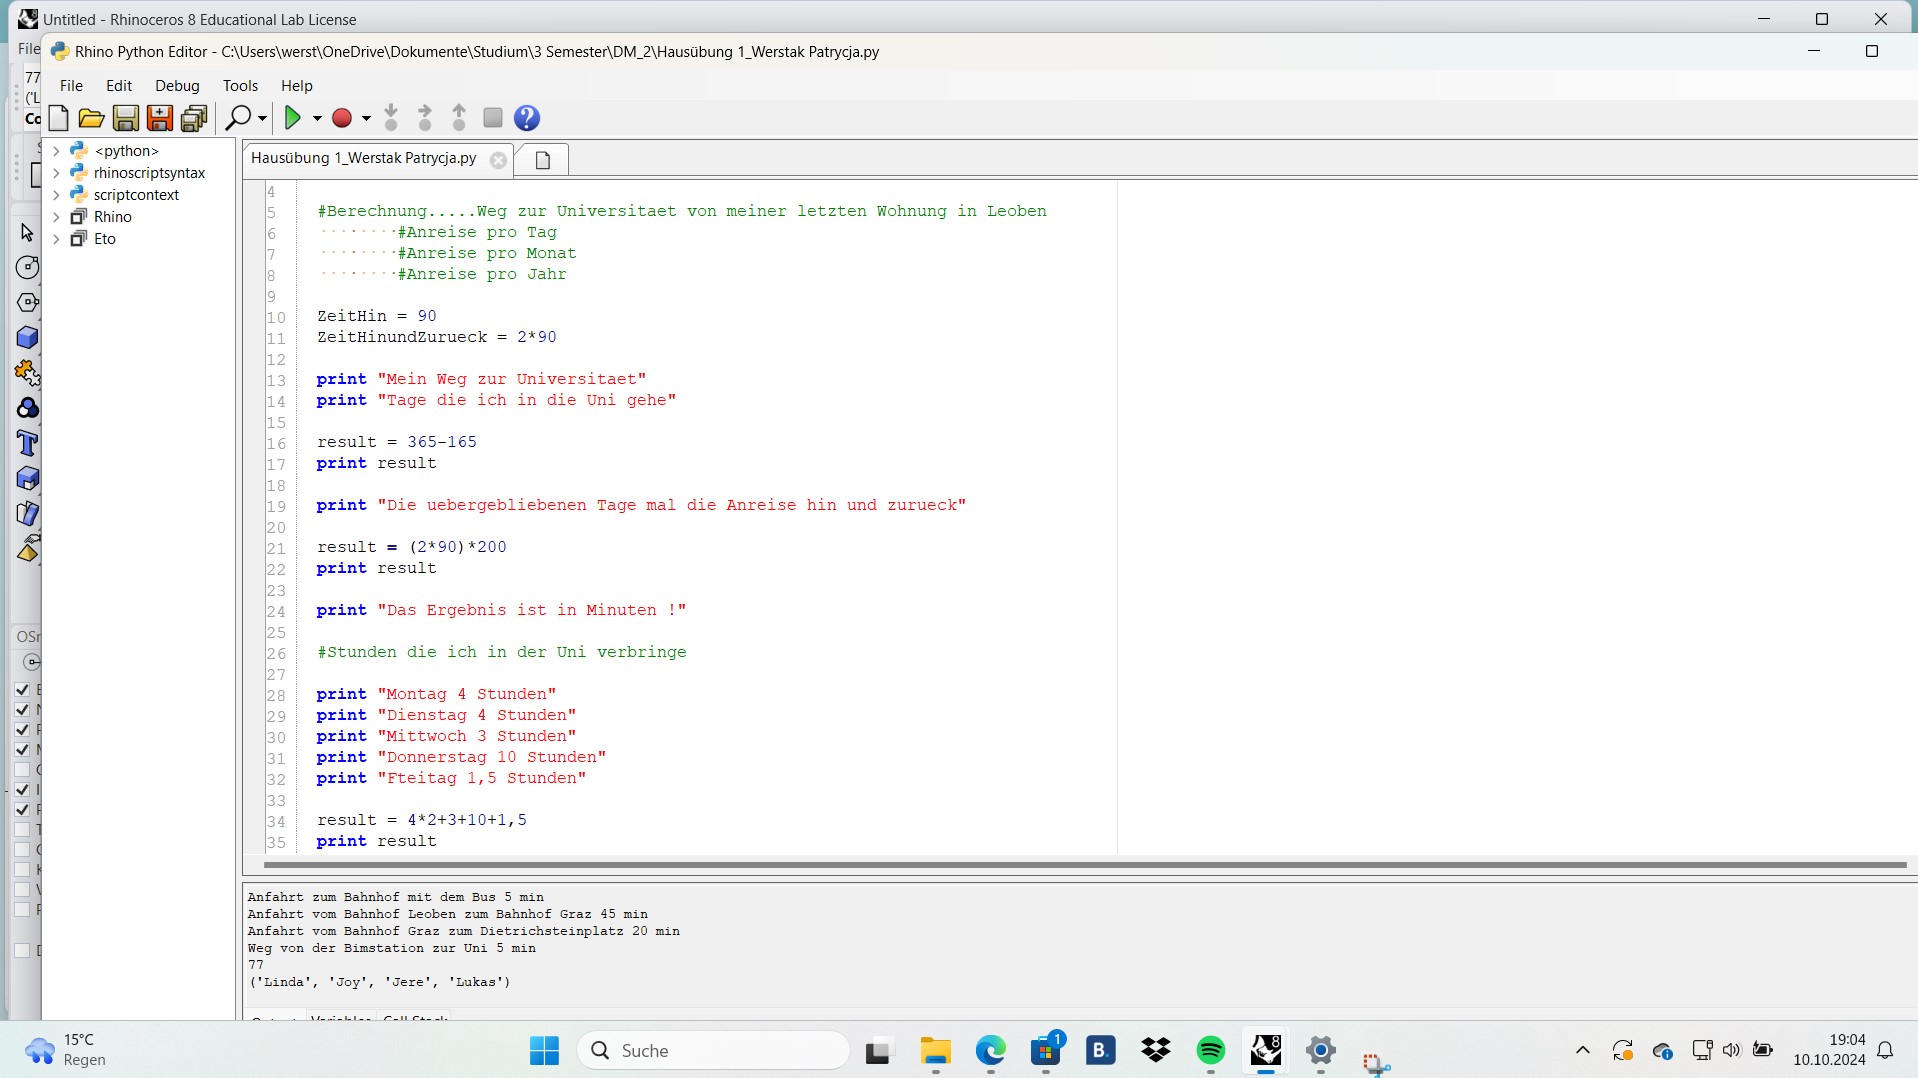The width and height of the screenshot is (1918, 1078).
Task: Open an existing script
Action: coord(90,118)
